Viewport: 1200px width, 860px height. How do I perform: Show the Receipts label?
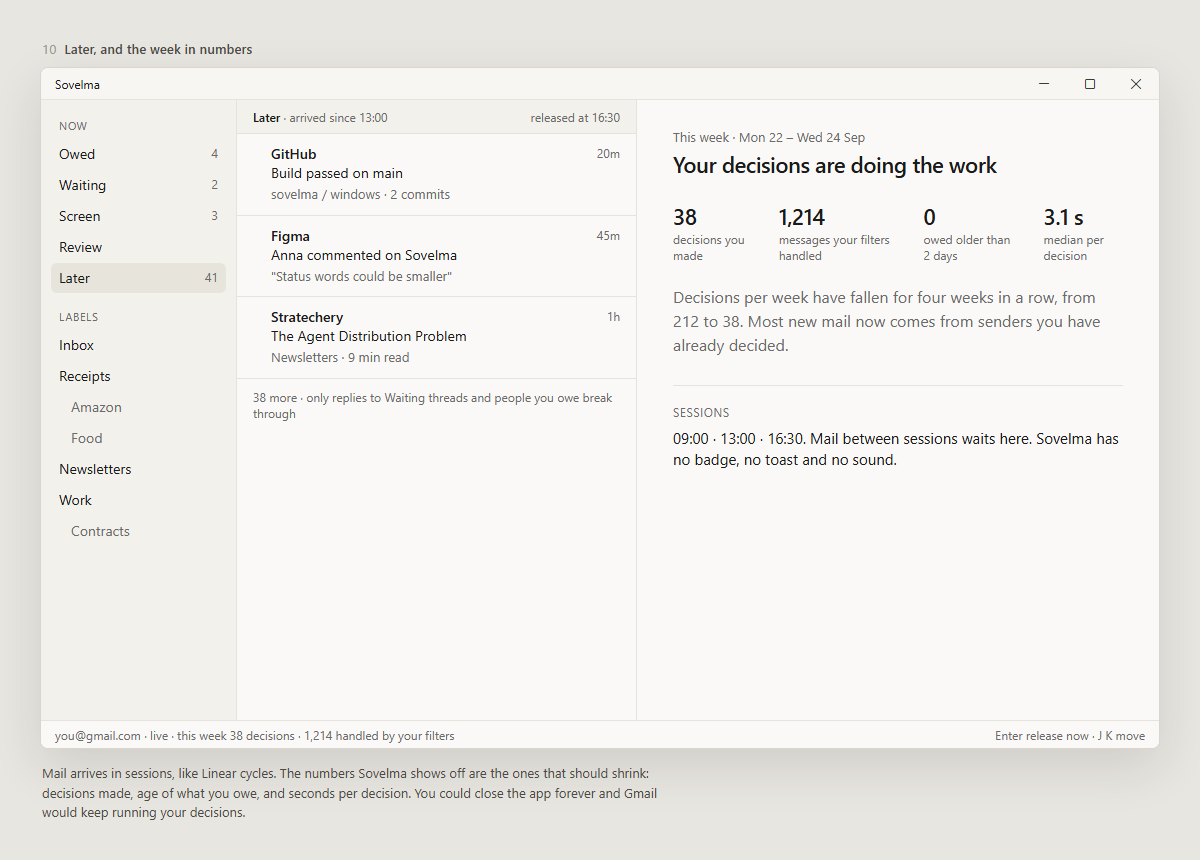[138, 376]
